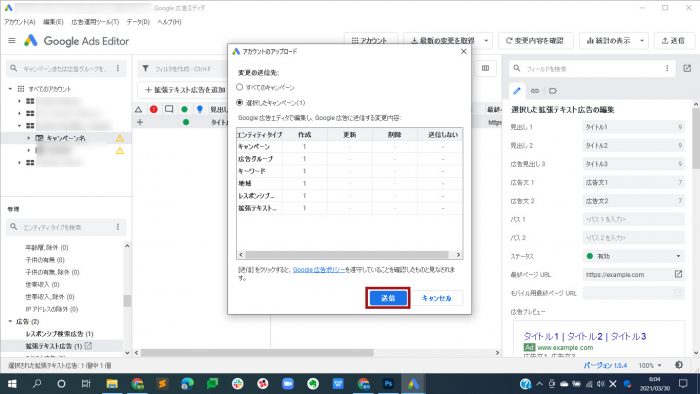Open データ(D) menu
This screenshot has width=700, height=394.
click(x=138, y=22)
